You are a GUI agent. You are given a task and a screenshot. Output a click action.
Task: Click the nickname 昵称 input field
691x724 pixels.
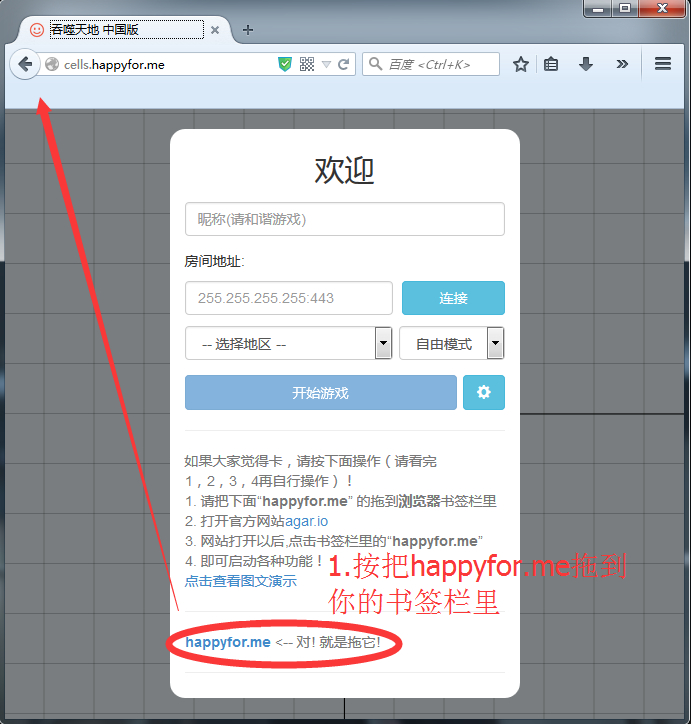[345, 219]
